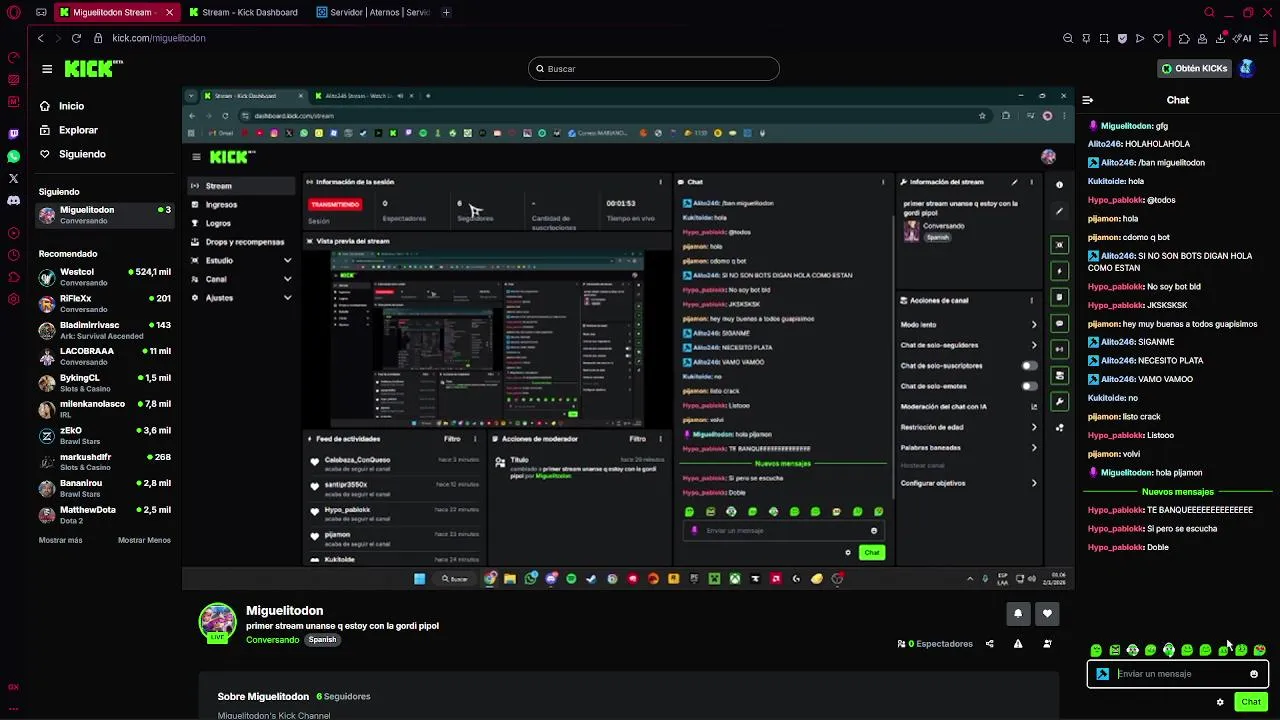
Task: Open the emoji picker in message box
Action: click(x=1254, y=674)
